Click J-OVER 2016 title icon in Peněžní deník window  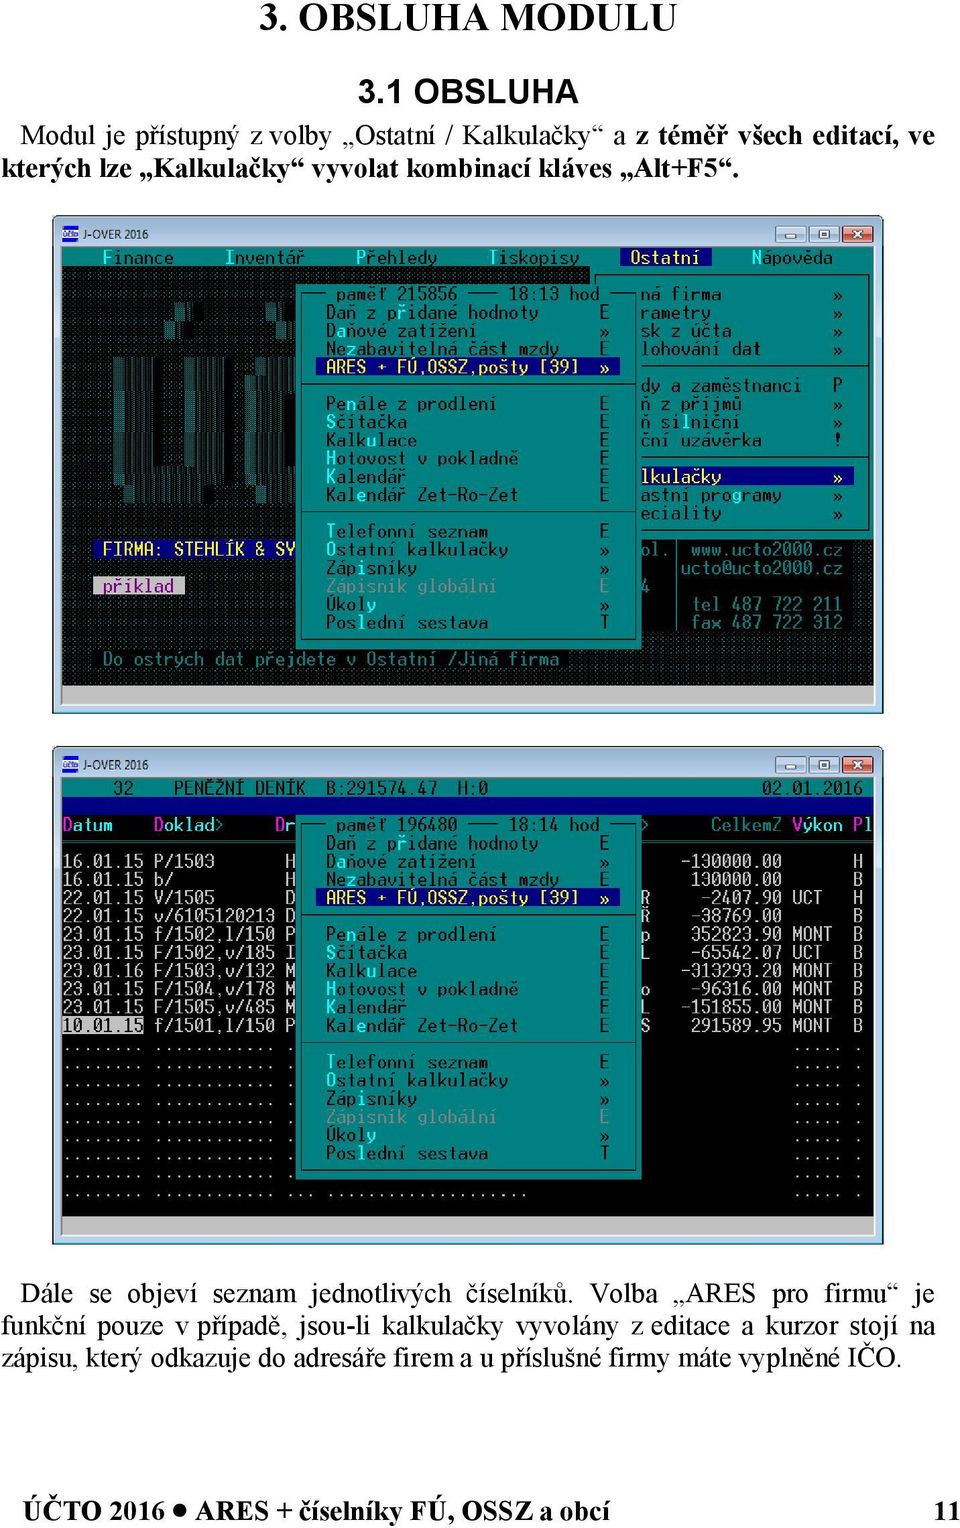[70, 765]
